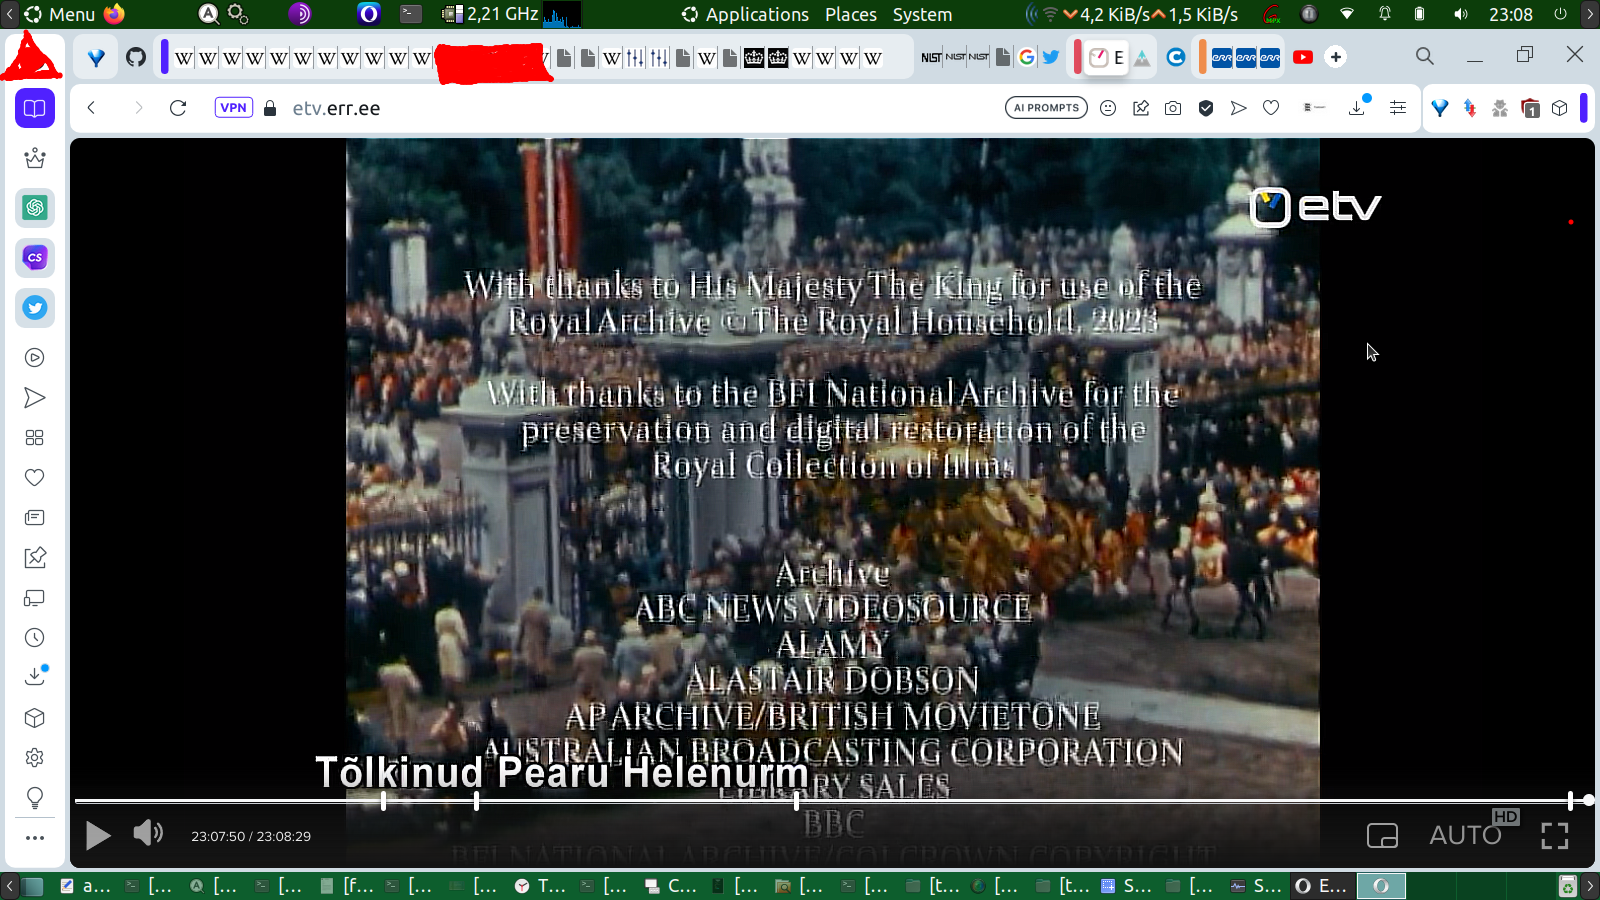Click the etv.err.ee address field

pos(336,108)
